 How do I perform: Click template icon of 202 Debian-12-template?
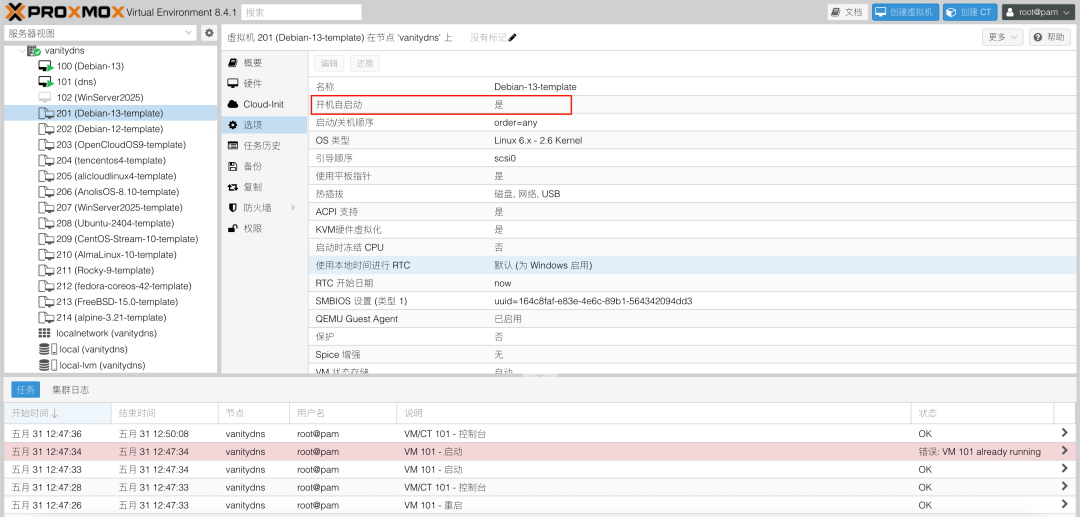point(45,129)
